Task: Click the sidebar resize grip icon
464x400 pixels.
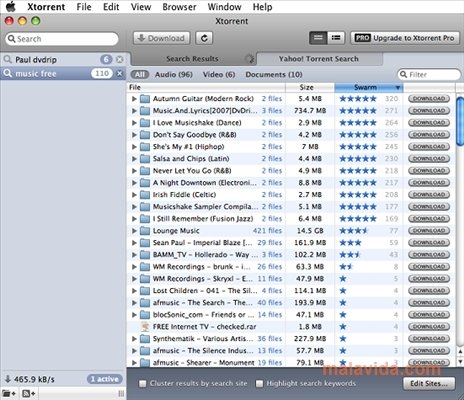Action: click(121, 394)
